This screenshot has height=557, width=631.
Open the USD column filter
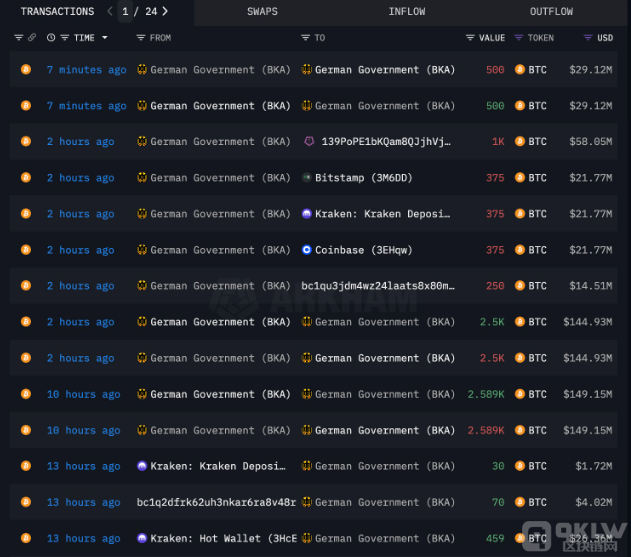pos(588,38)
